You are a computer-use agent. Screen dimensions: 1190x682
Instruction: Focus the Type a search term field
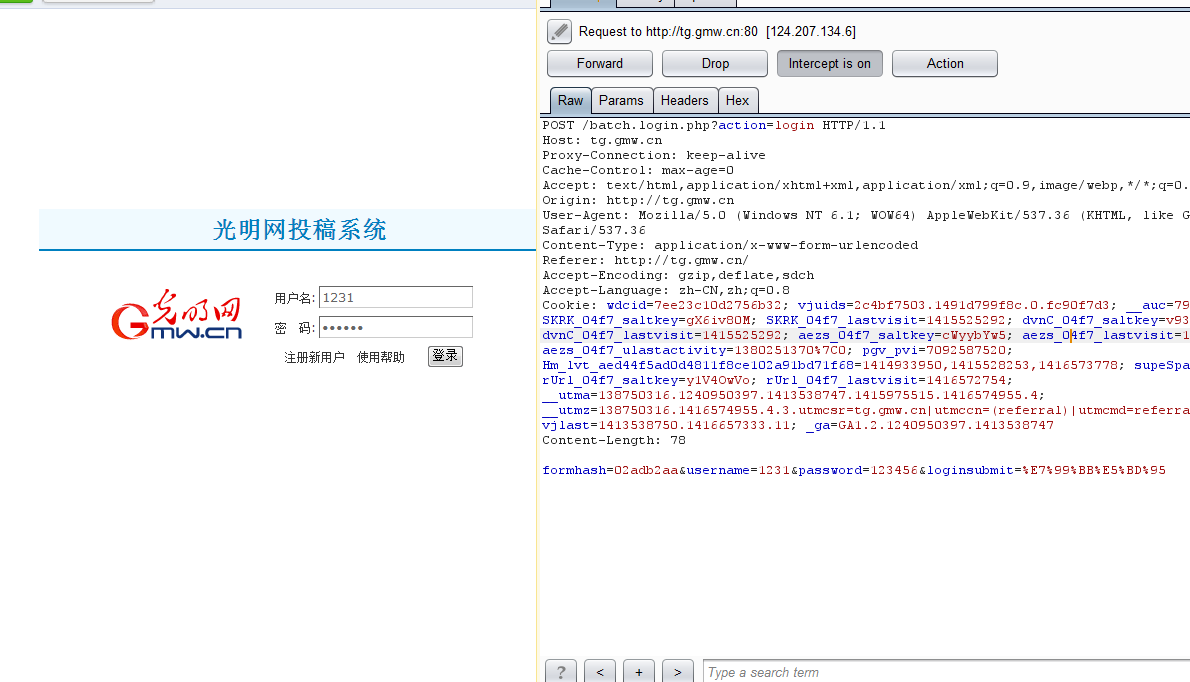point(946,672)
